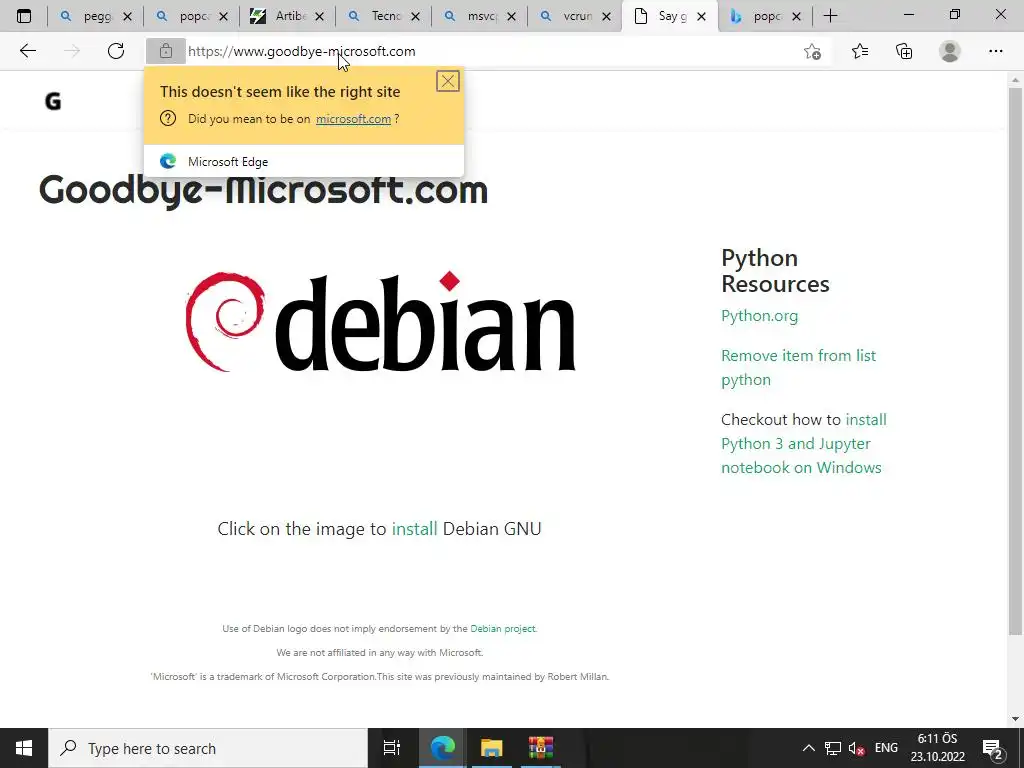
Task: Close the 'Tecno' tab
Action: (x=415, y=16)
